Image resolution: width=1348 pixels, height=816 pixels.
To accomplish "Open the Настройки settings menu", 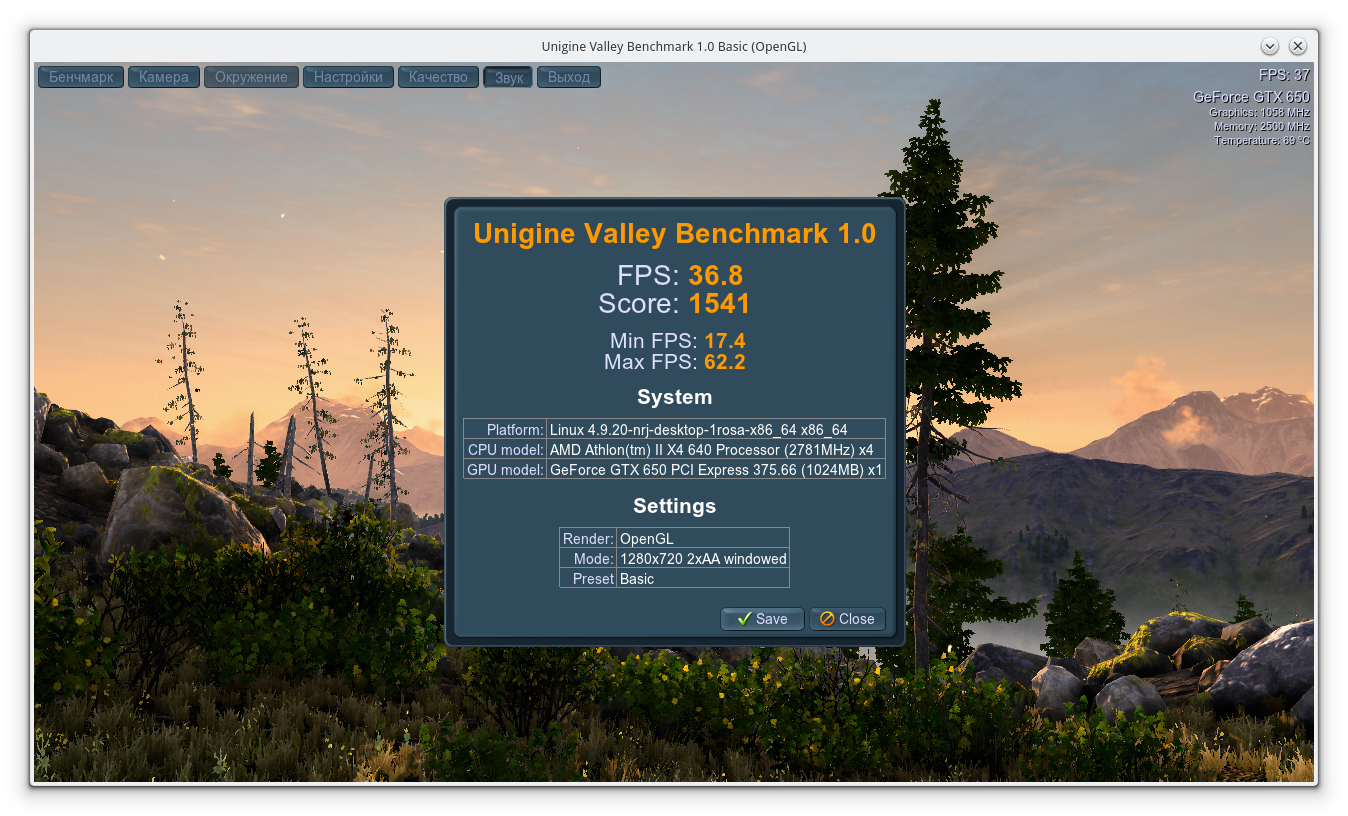I will (348, 77).
